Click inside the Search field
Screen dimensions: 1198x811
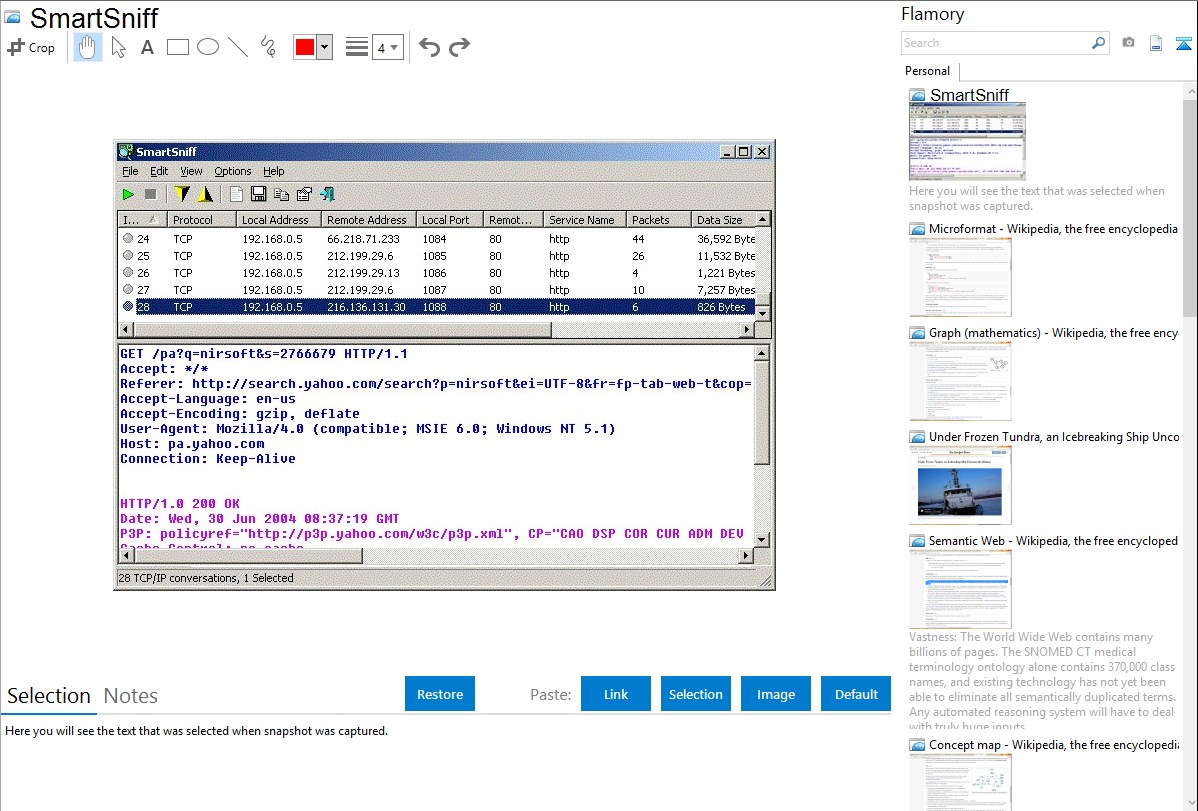(x=995, y=43)
